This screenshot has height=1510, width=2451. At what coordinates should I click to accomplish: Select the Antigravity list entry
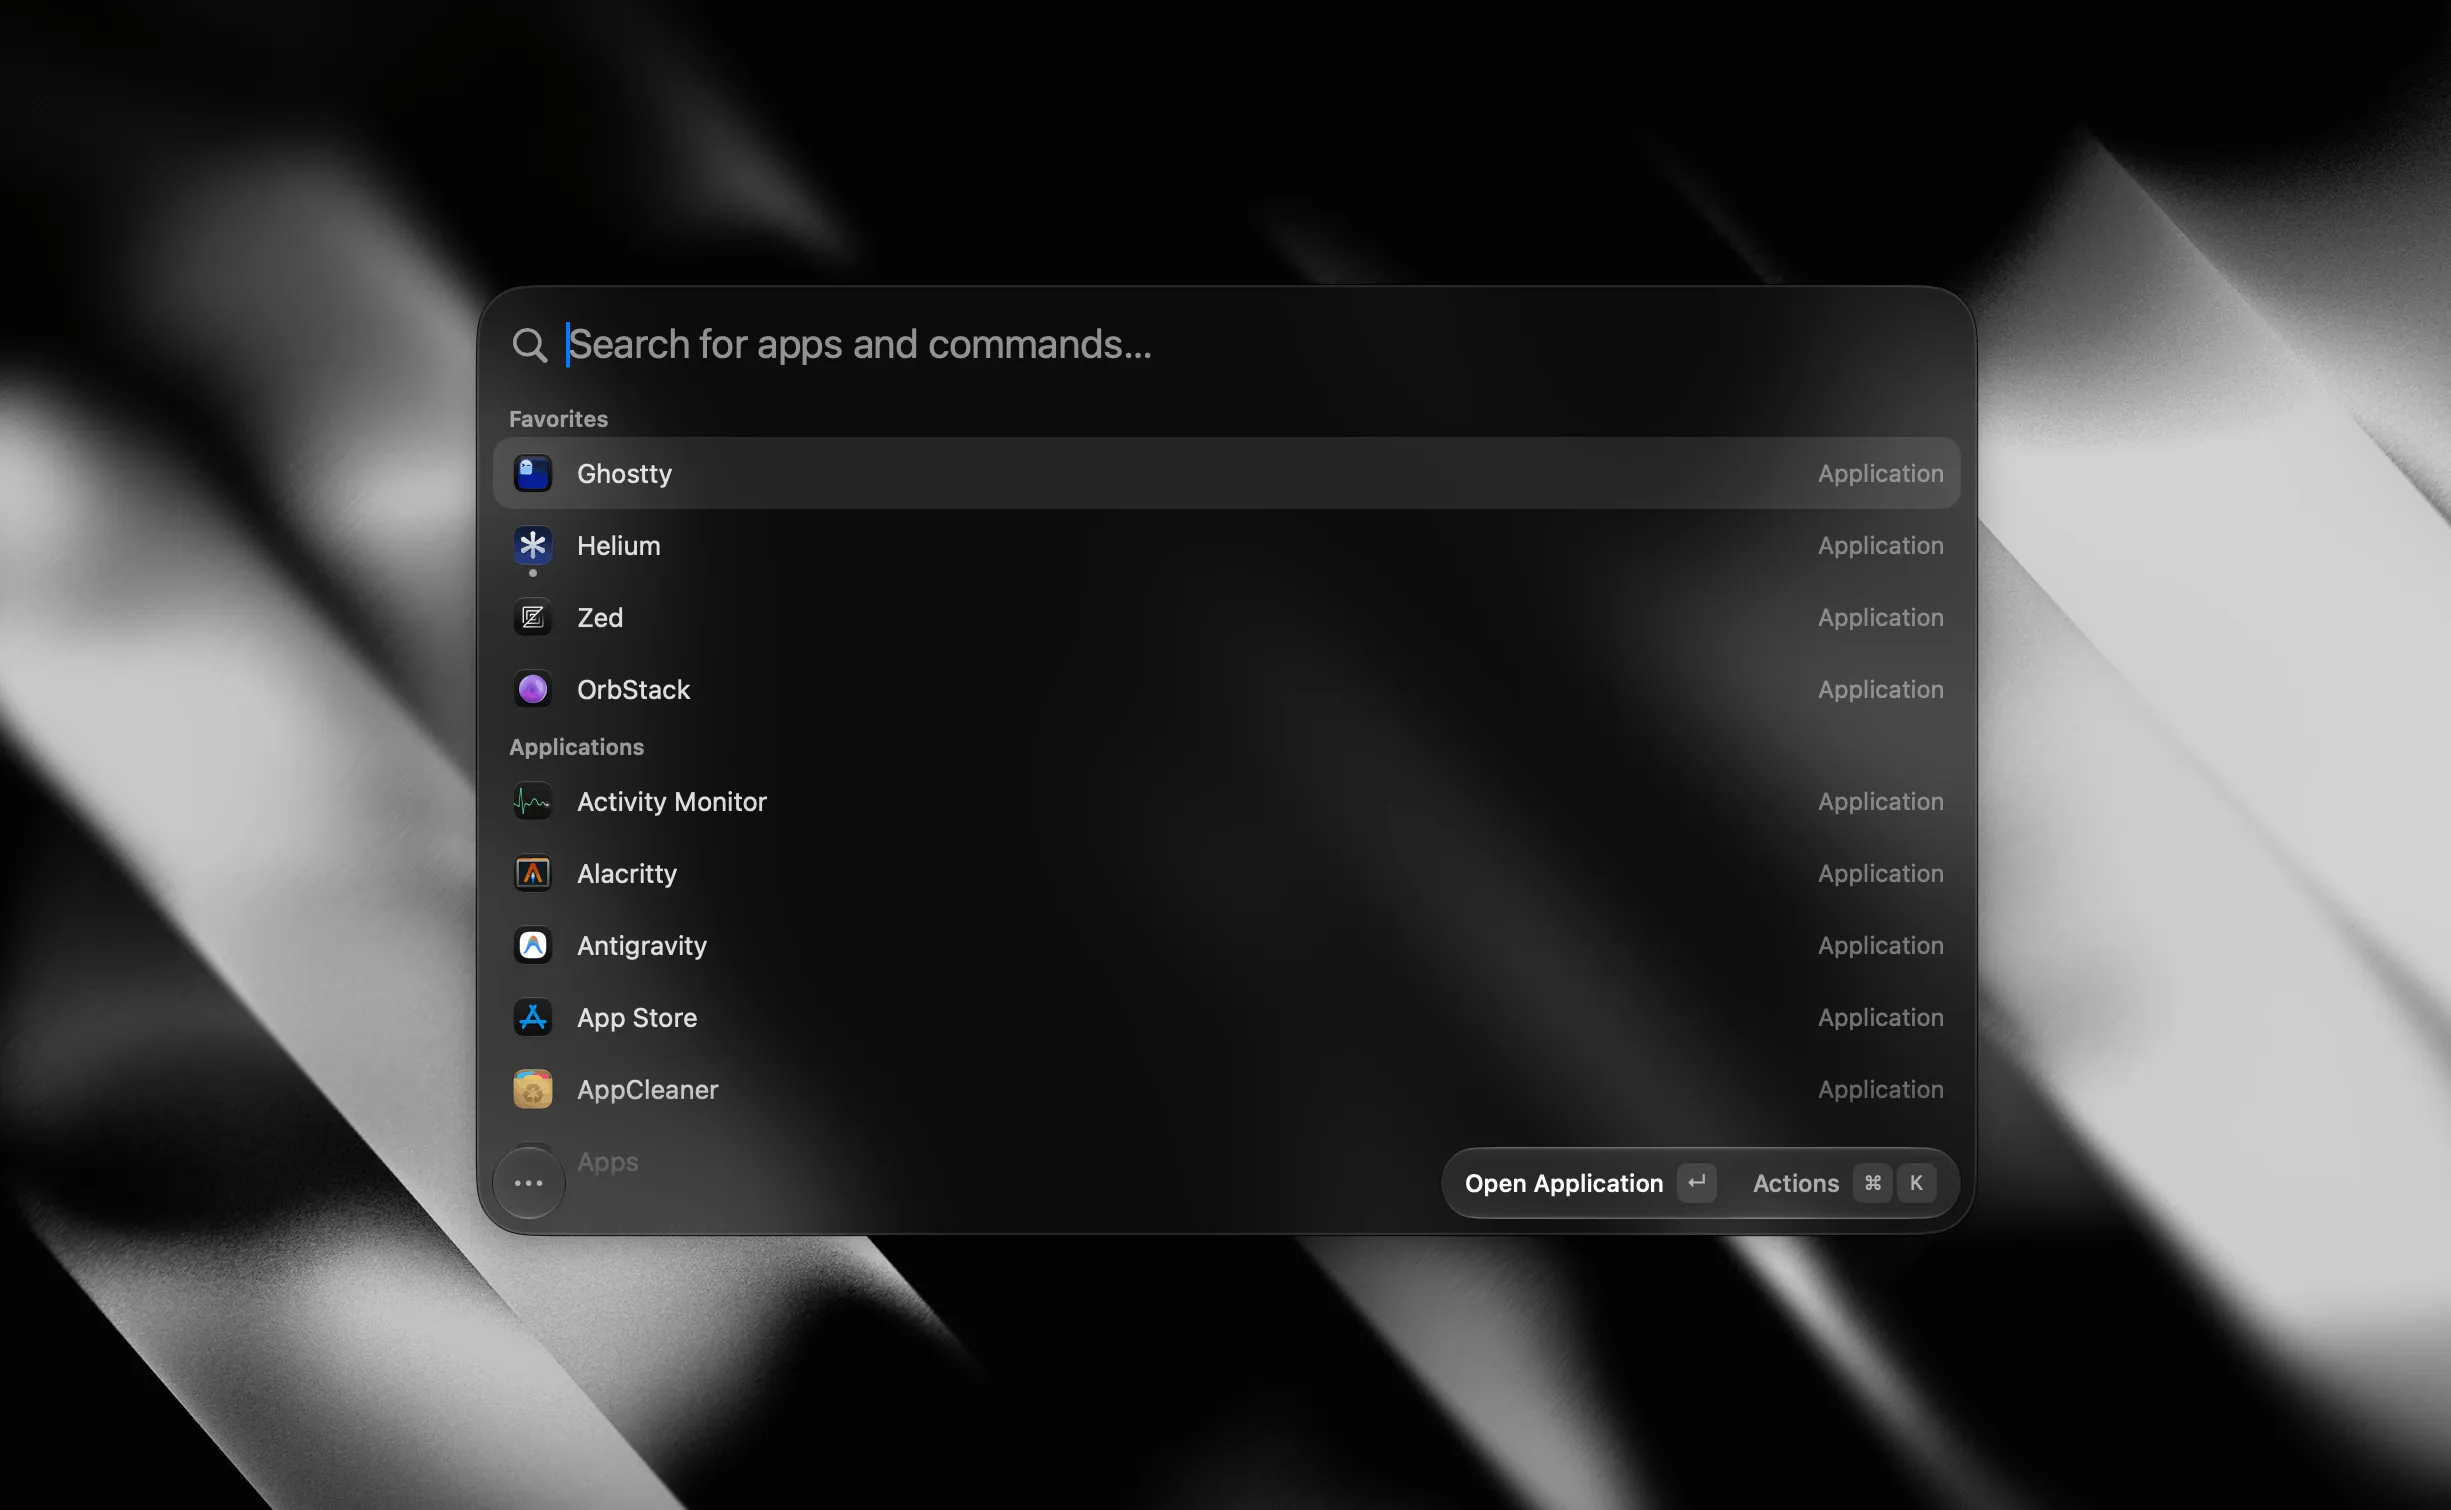pyautogui.click(x=1226, y=945)
